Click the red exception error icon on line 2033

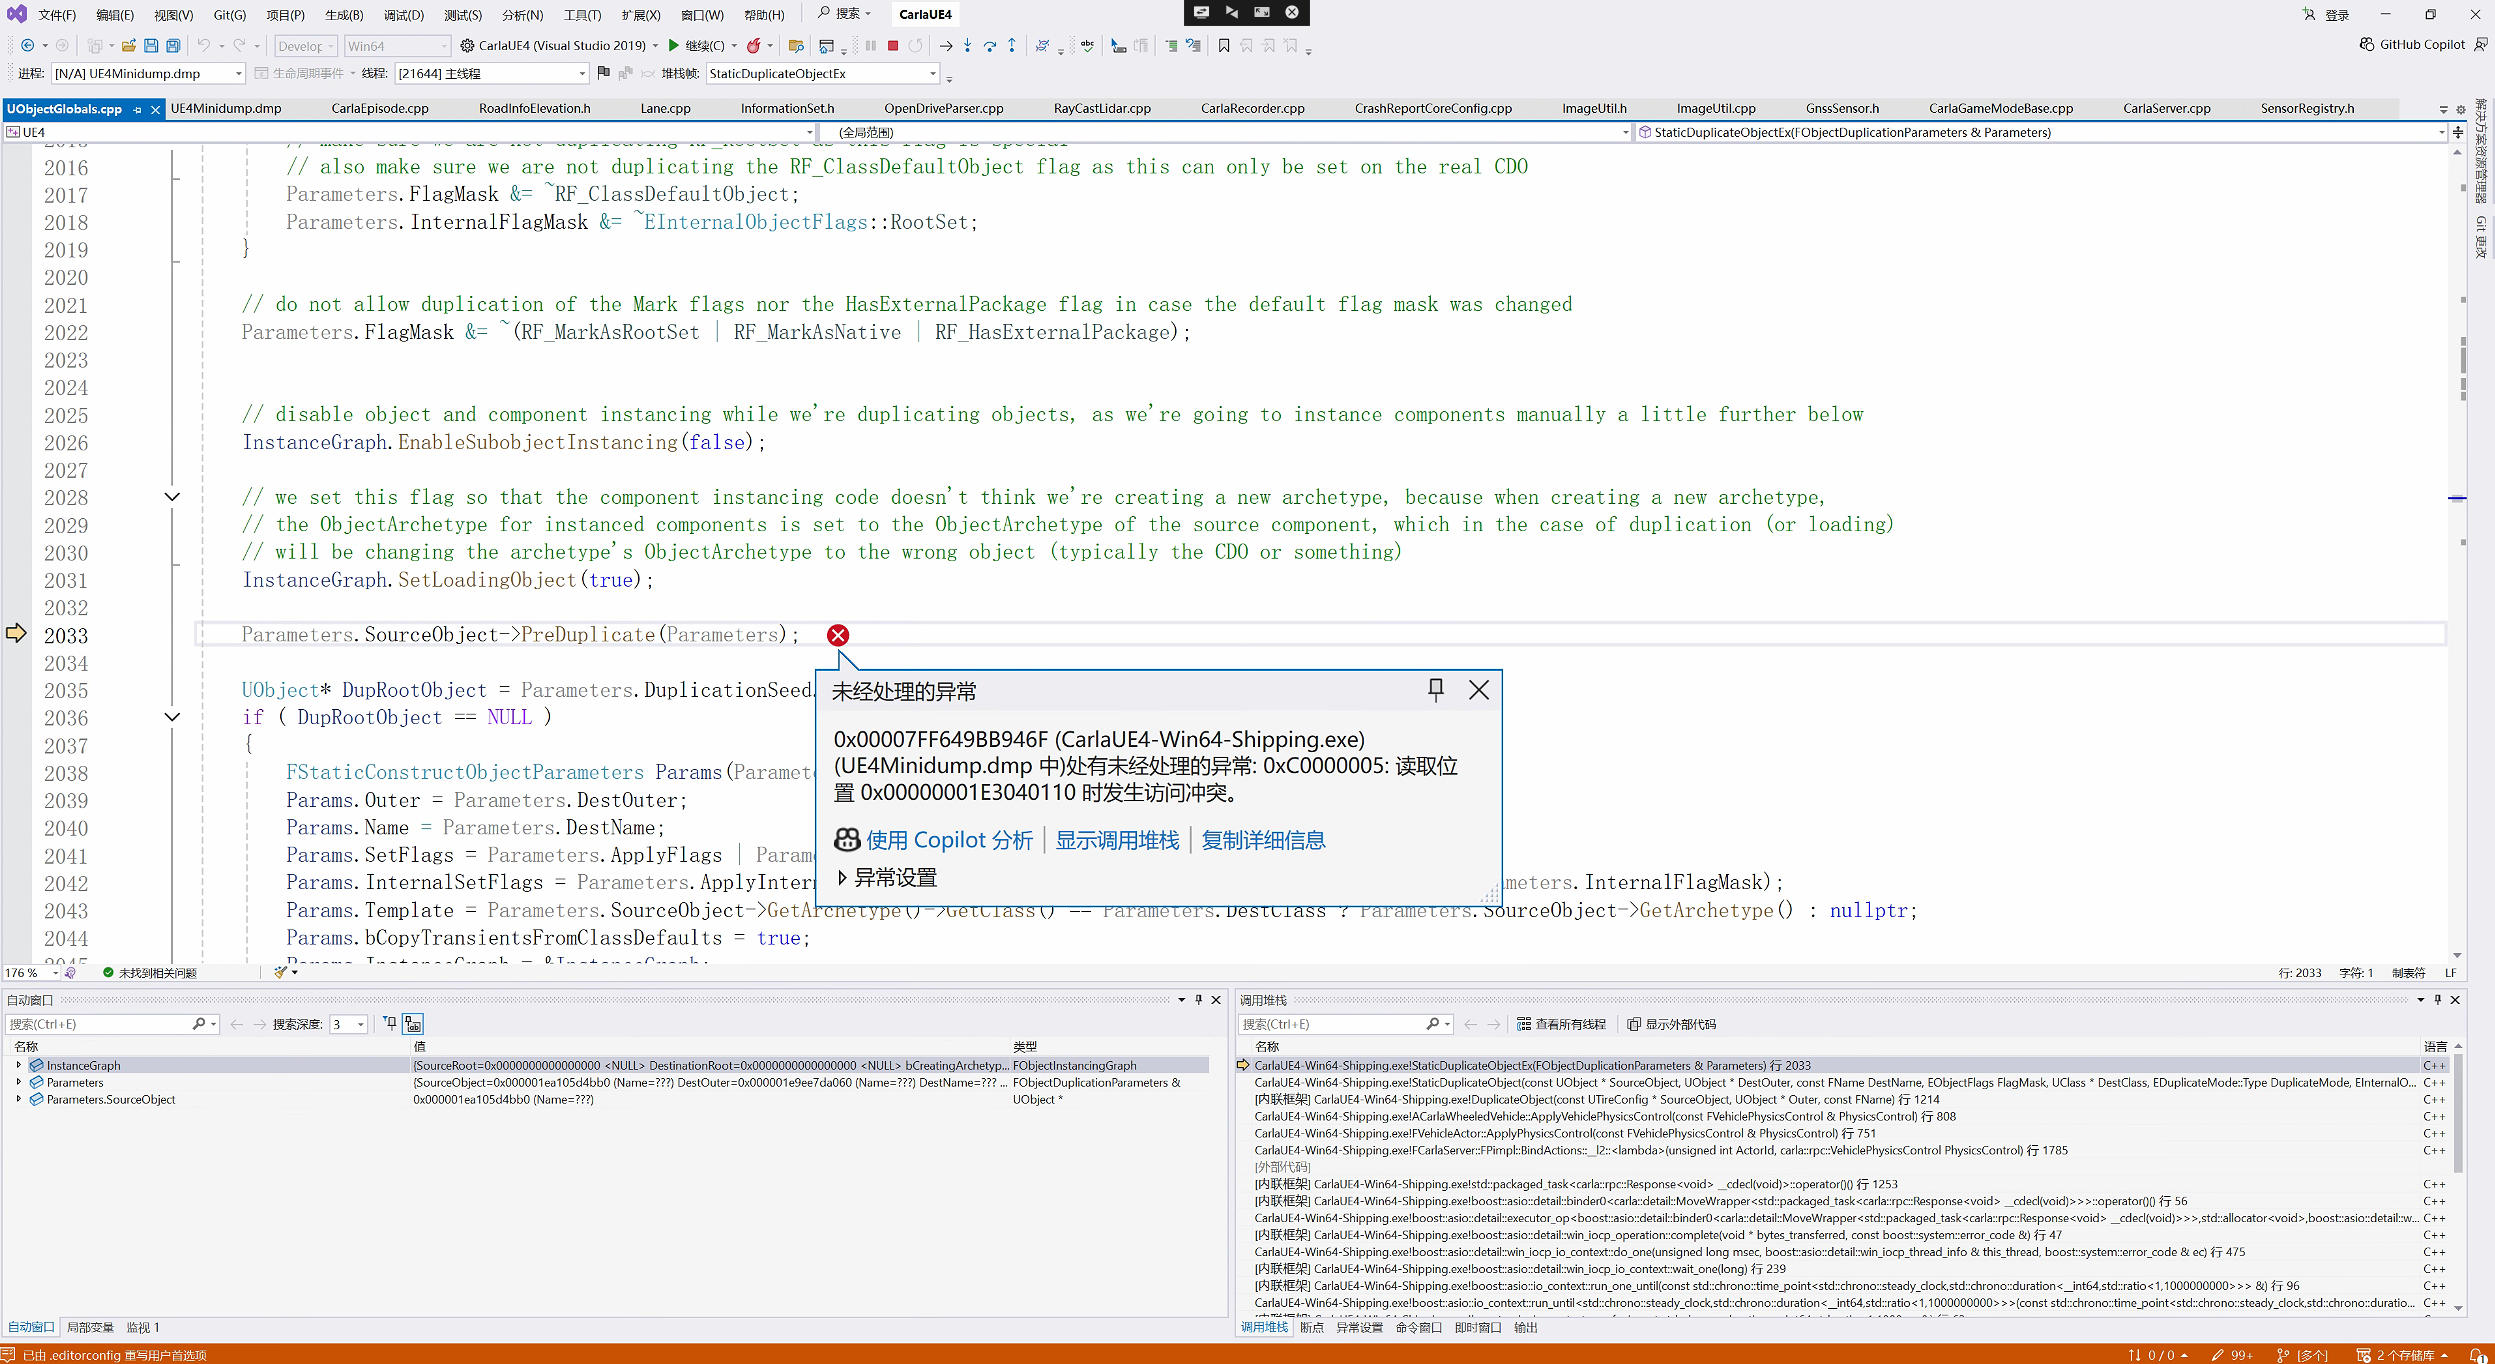tap(838, 635)
